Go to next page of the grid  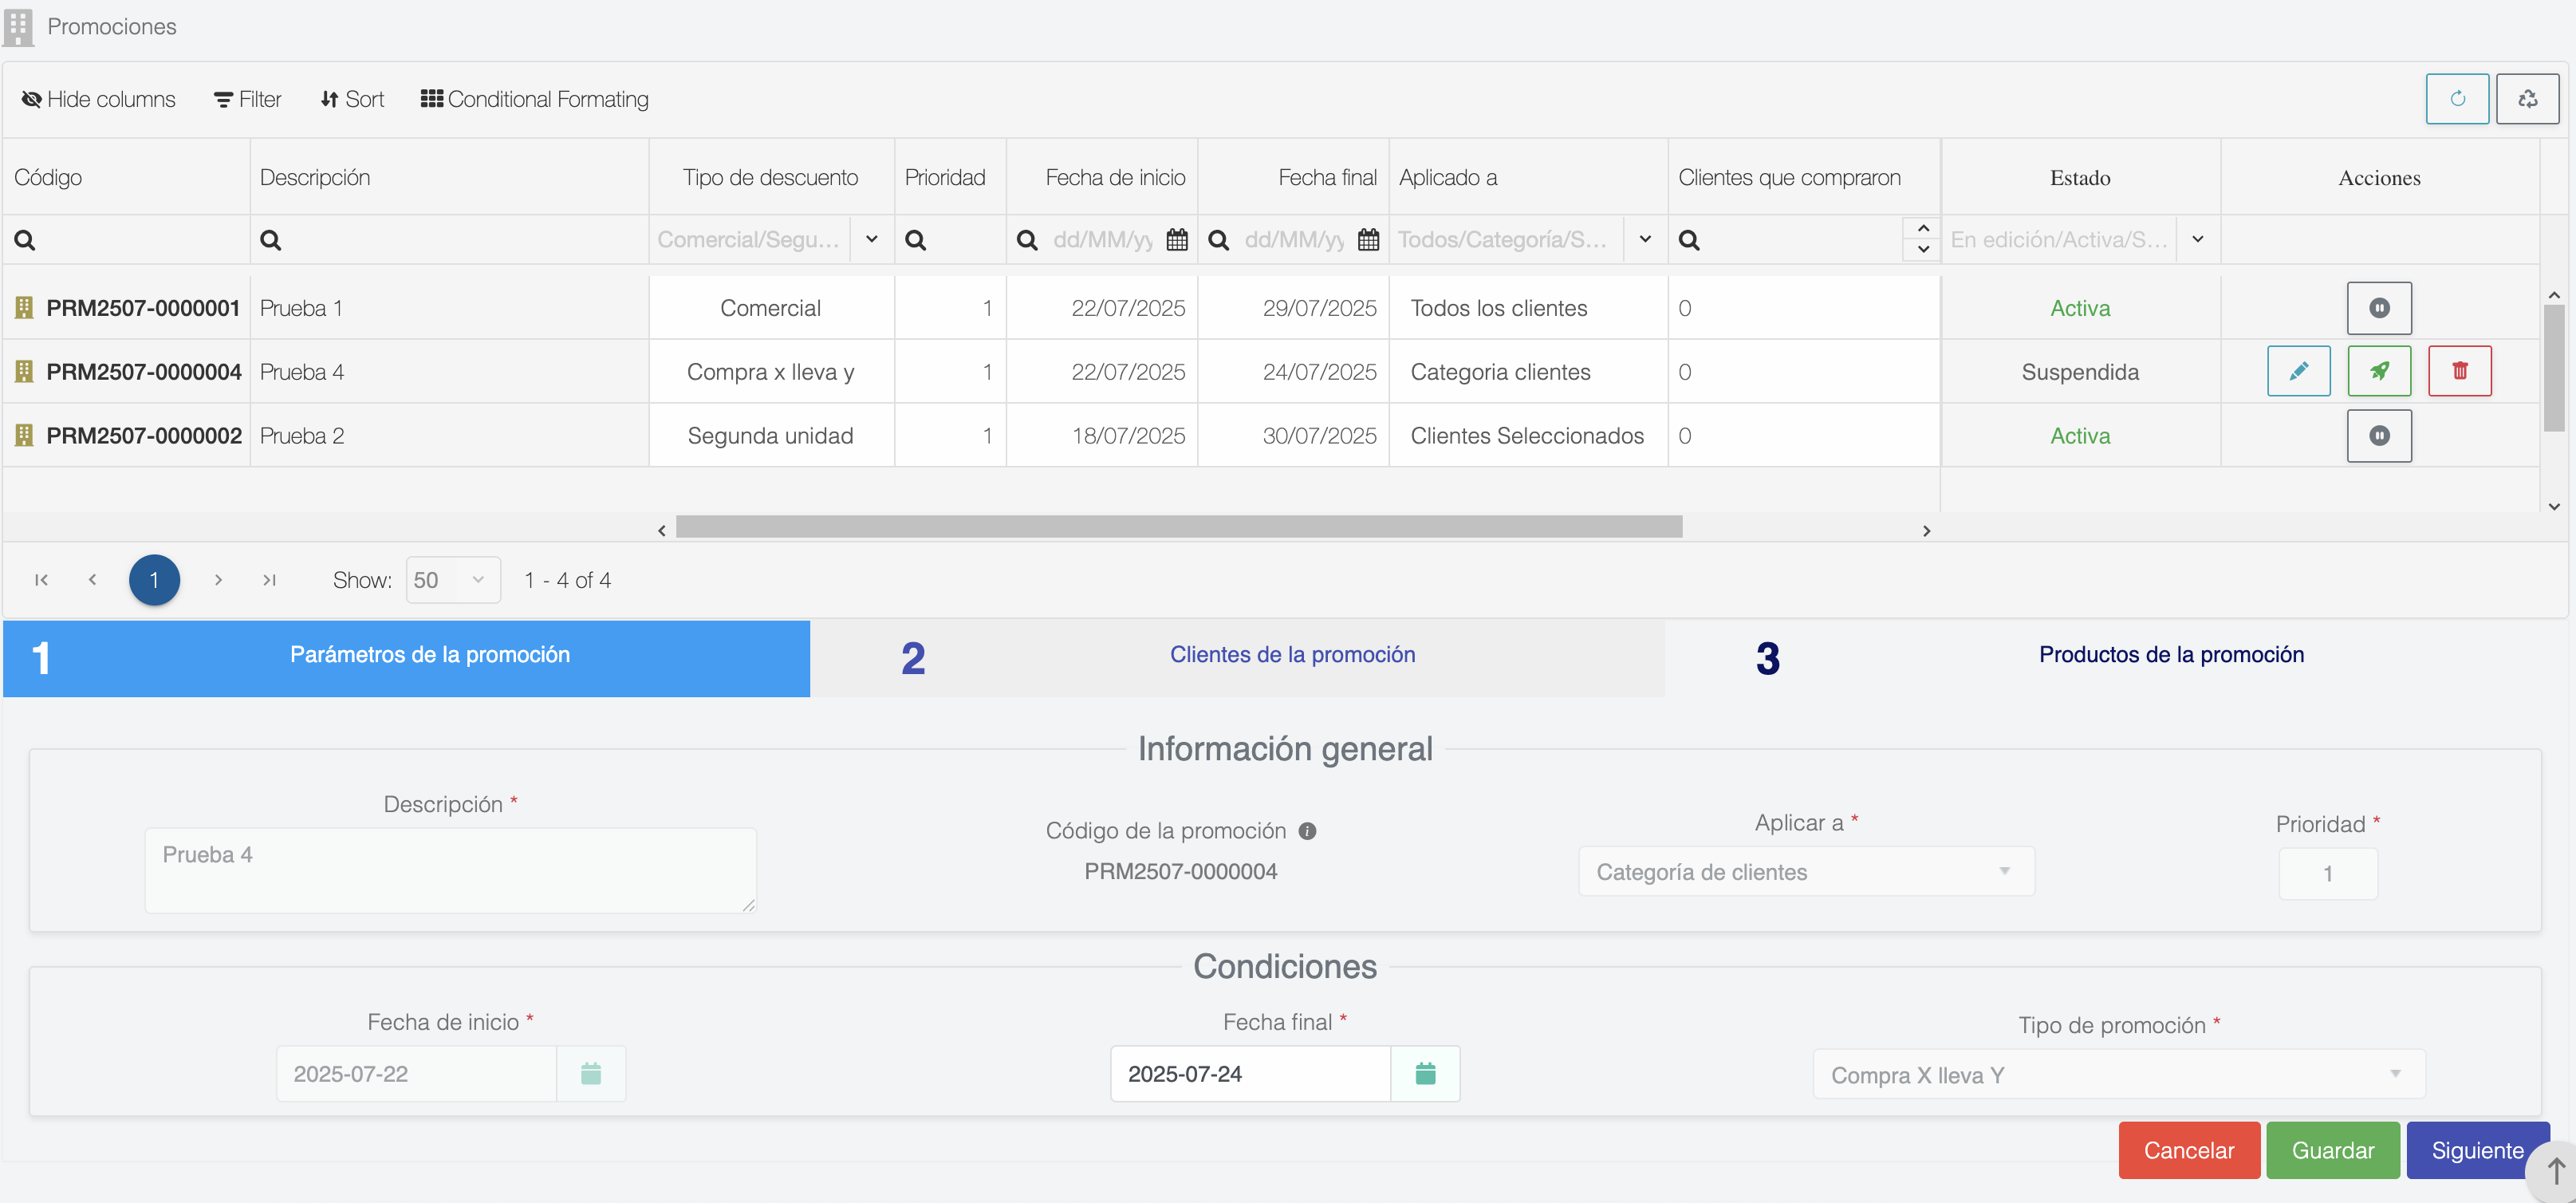(218, 580)
